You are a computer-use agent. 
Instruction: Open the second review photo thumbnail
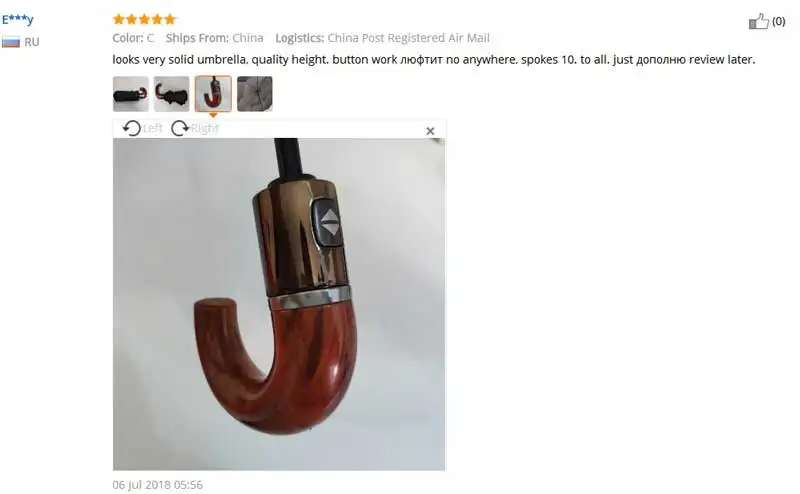[x=171, y=94]
